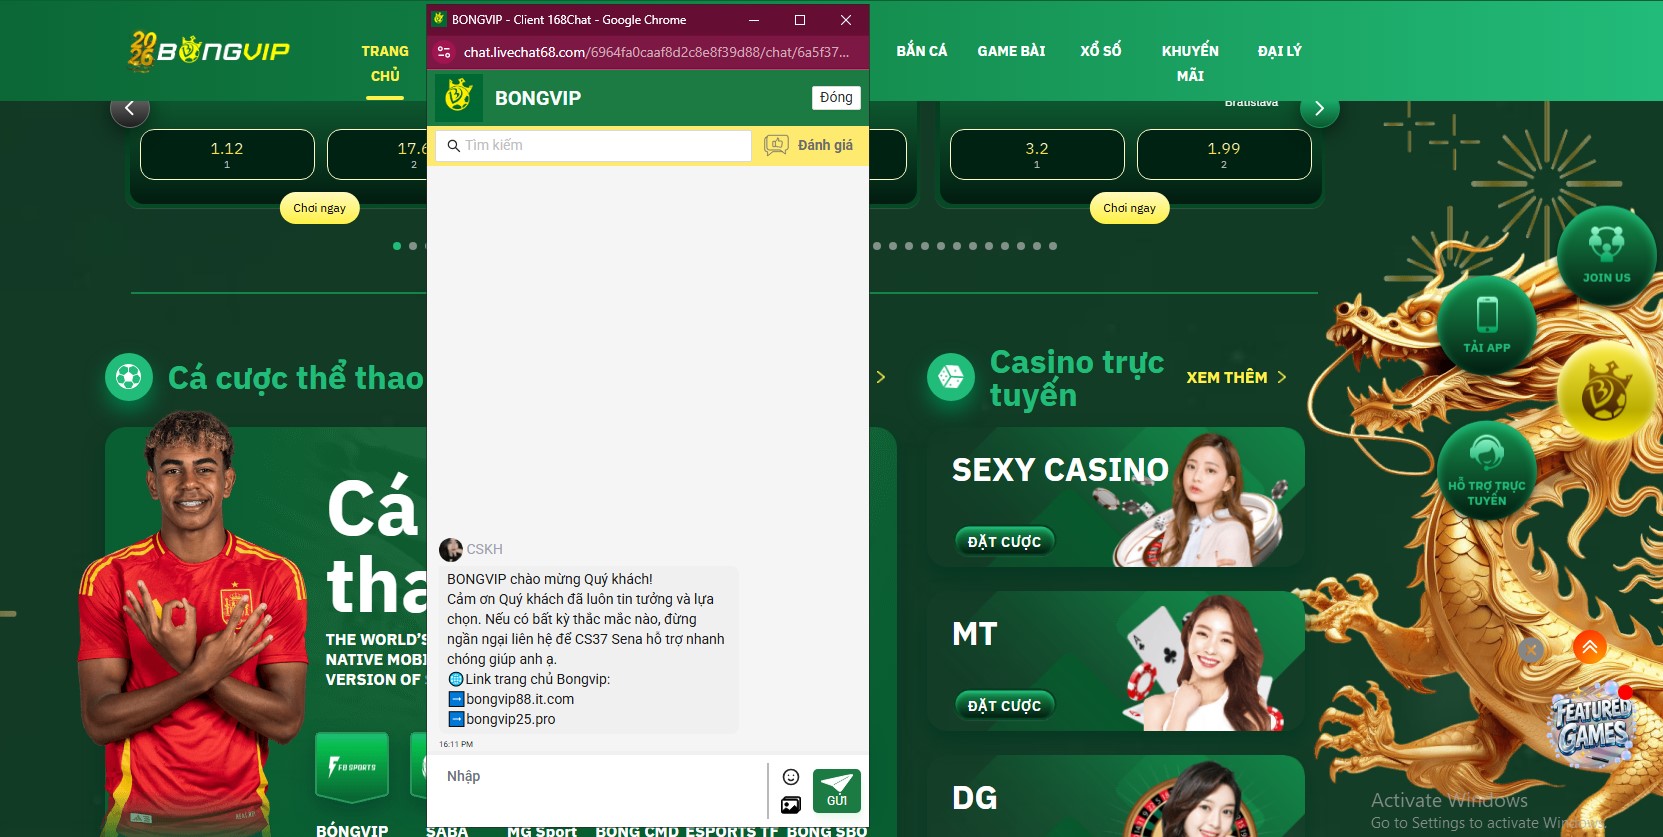Viewport: 1663px width, 837px height.
Task: Expand Casino section via chevron next to XEM THÊM
Action: click(1282, 377)
